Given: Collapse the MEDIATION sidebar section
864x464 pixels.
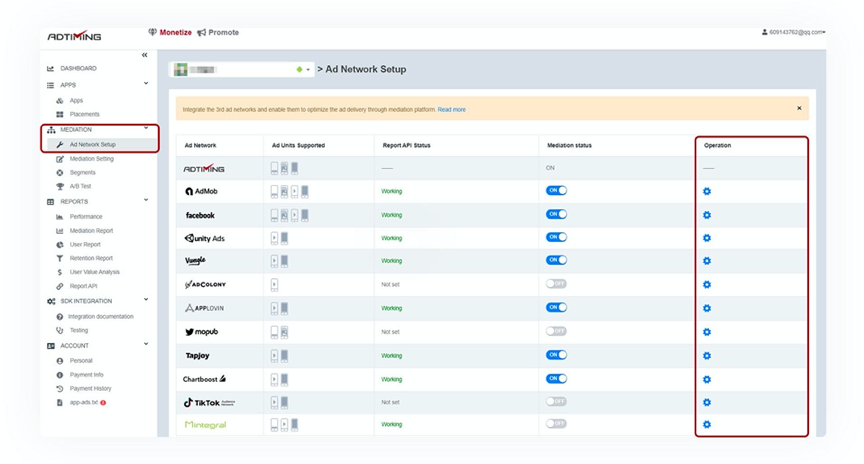Looking at the screenshot, I should [x=146, y=129].
